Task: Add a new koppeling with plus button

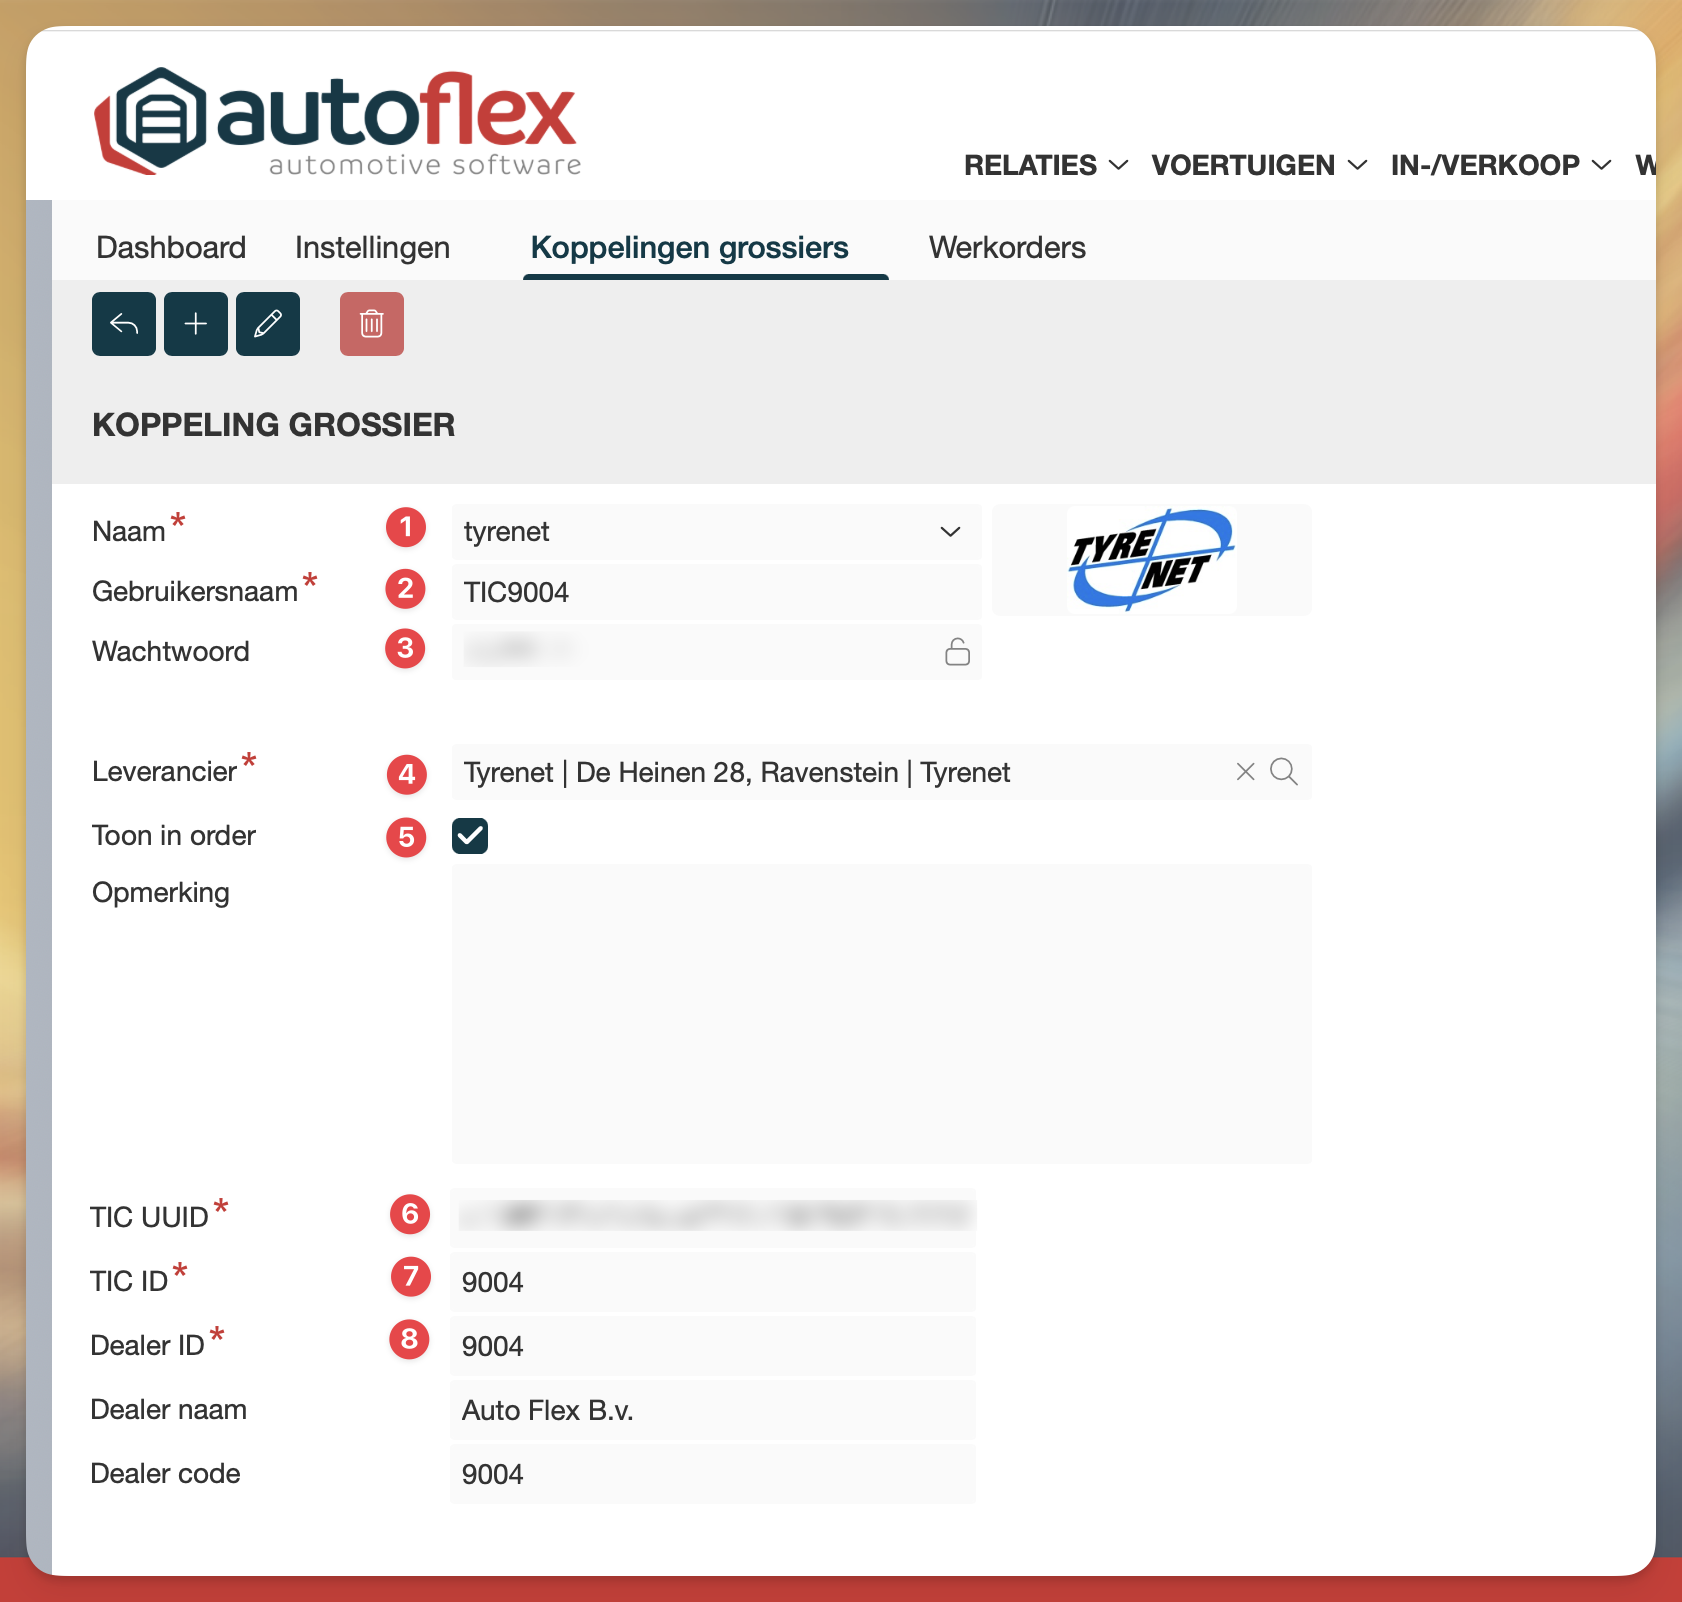Action: pos(196,324)
